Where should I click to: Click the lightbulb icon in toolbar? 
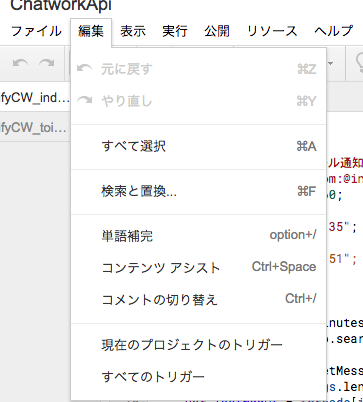[359, 63]
